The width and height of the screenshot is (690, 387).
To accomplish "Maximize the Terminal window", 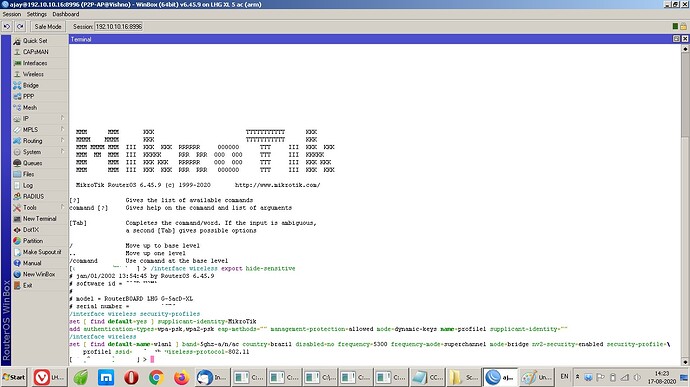I will pyautogui.click(x=677, y=39).
